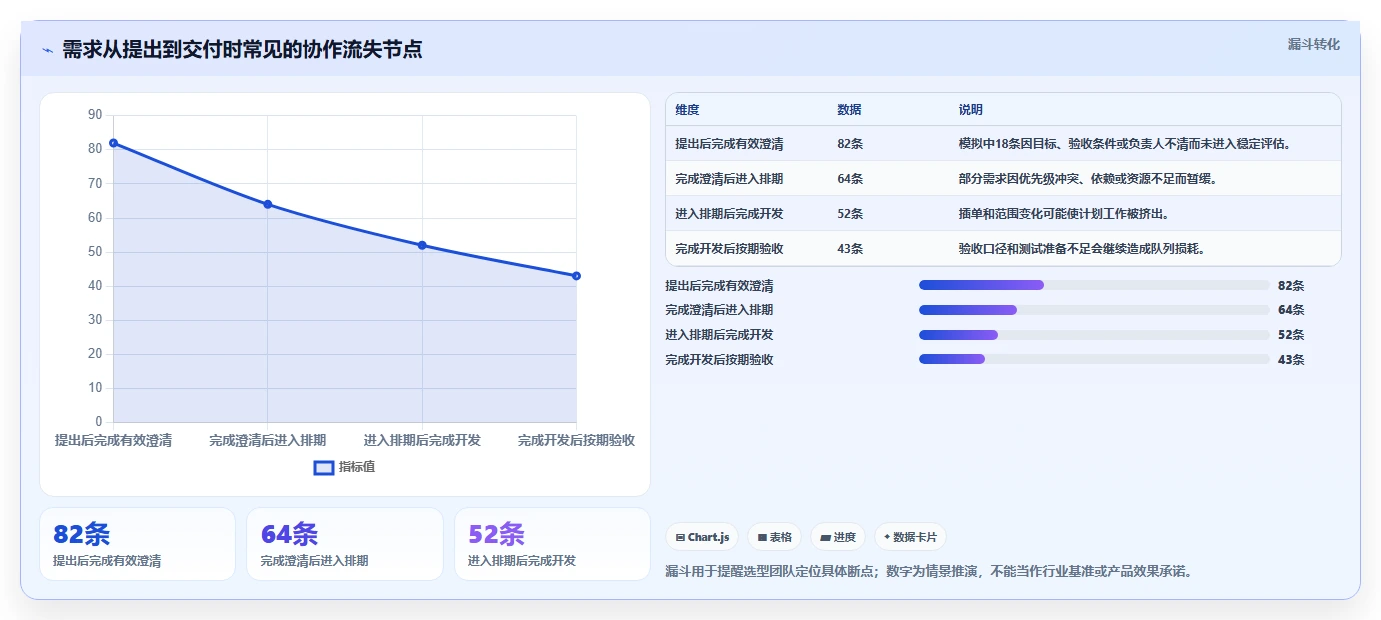Viewport: 1381px width, 620px height.
Task: Select the 表格 tag
Action: coord(774,537)
